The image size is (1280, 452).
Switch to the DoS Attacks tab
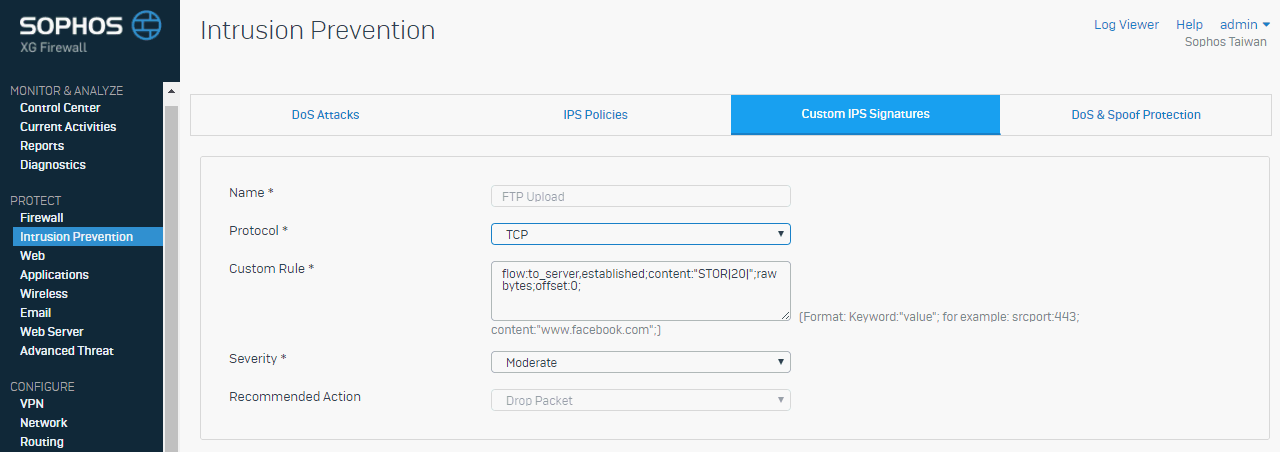pyautogui.click(x=325, y=115)
